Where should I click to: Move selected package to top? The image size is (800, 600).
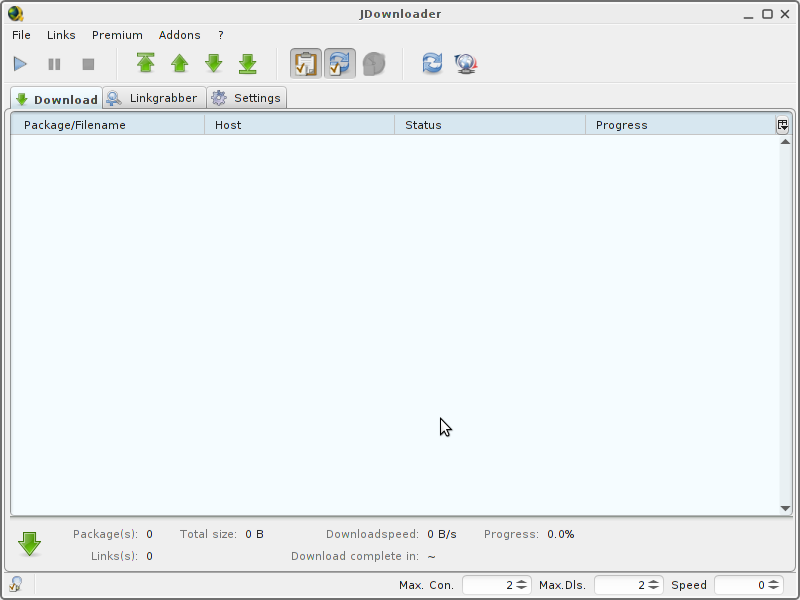click(146, 64)
